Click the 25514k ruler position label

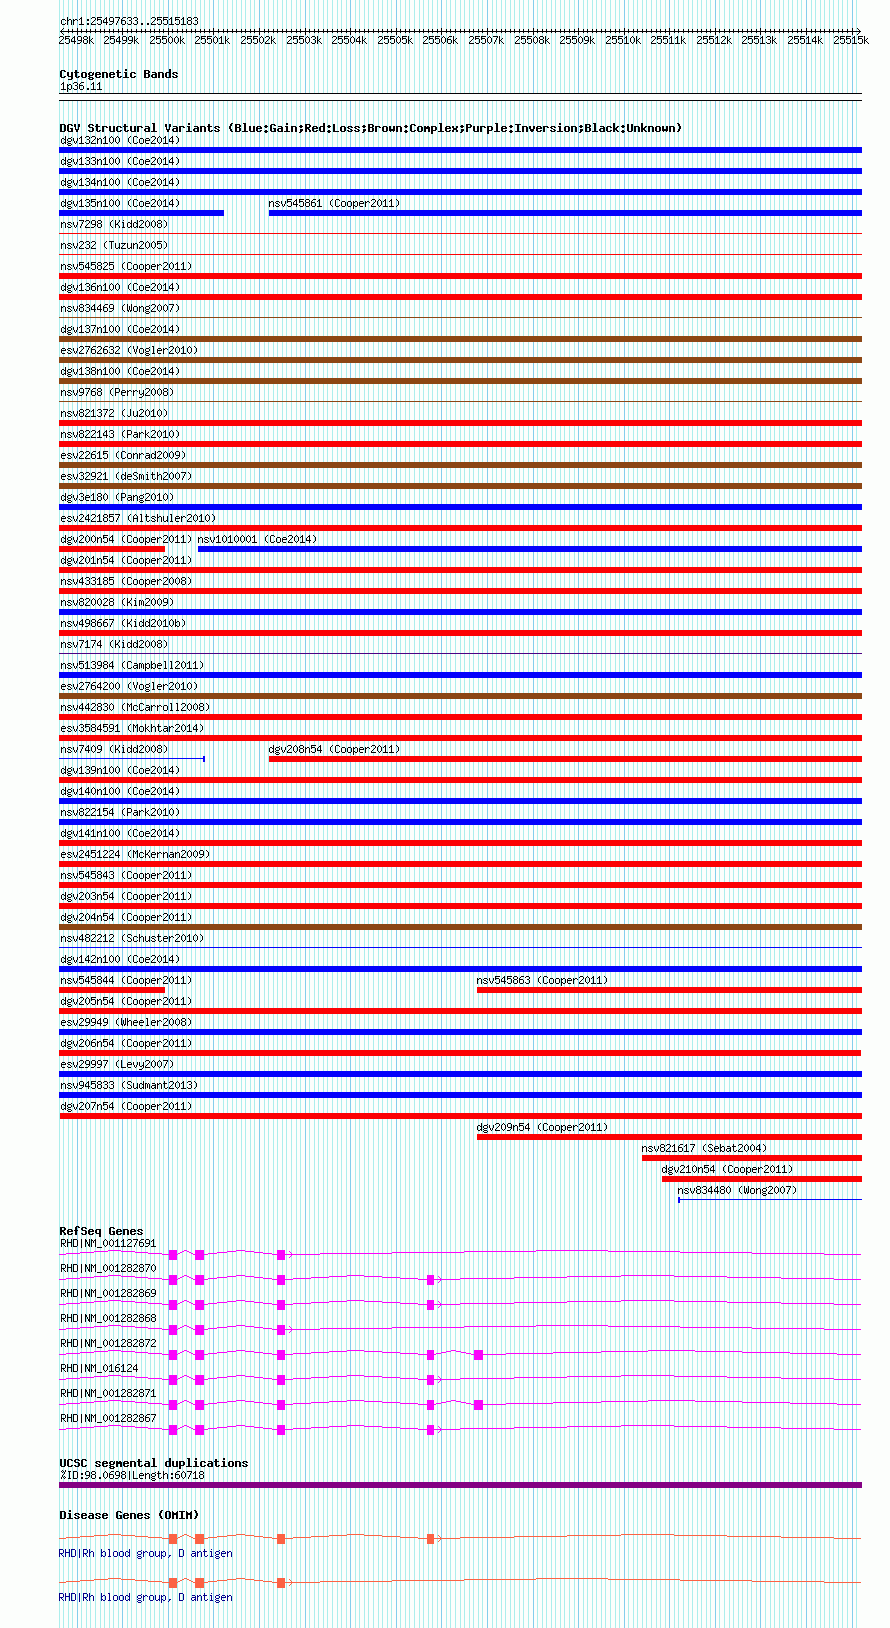(805, 40)
